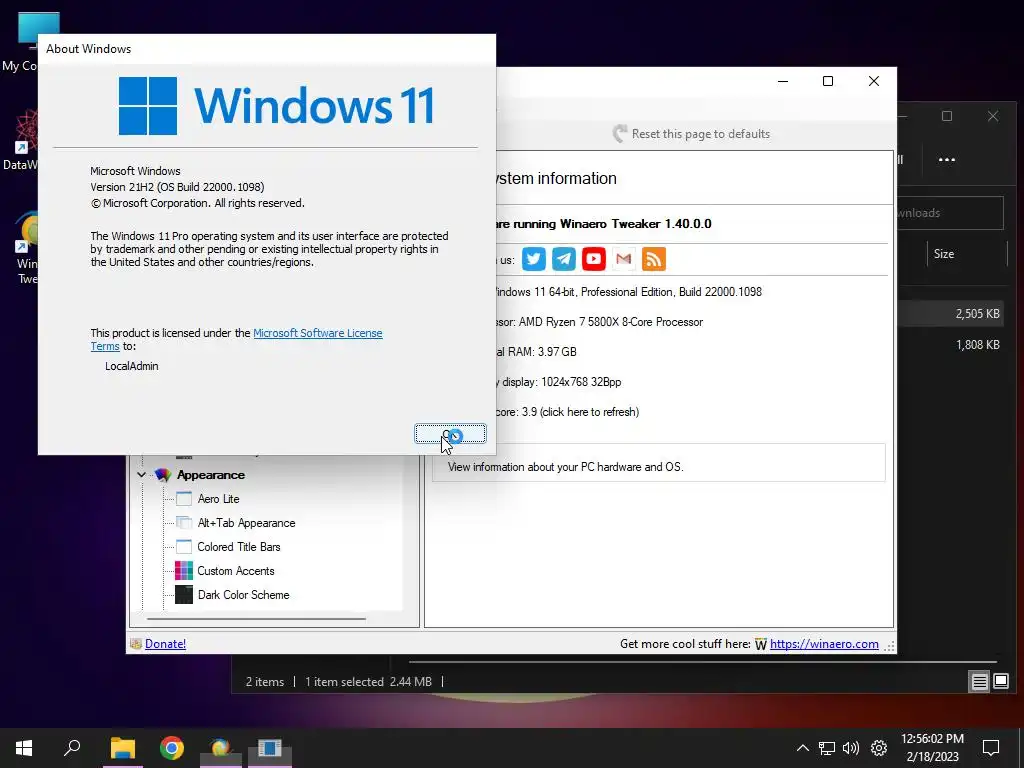Close the Winaero Tweaker window

point(874,81)
